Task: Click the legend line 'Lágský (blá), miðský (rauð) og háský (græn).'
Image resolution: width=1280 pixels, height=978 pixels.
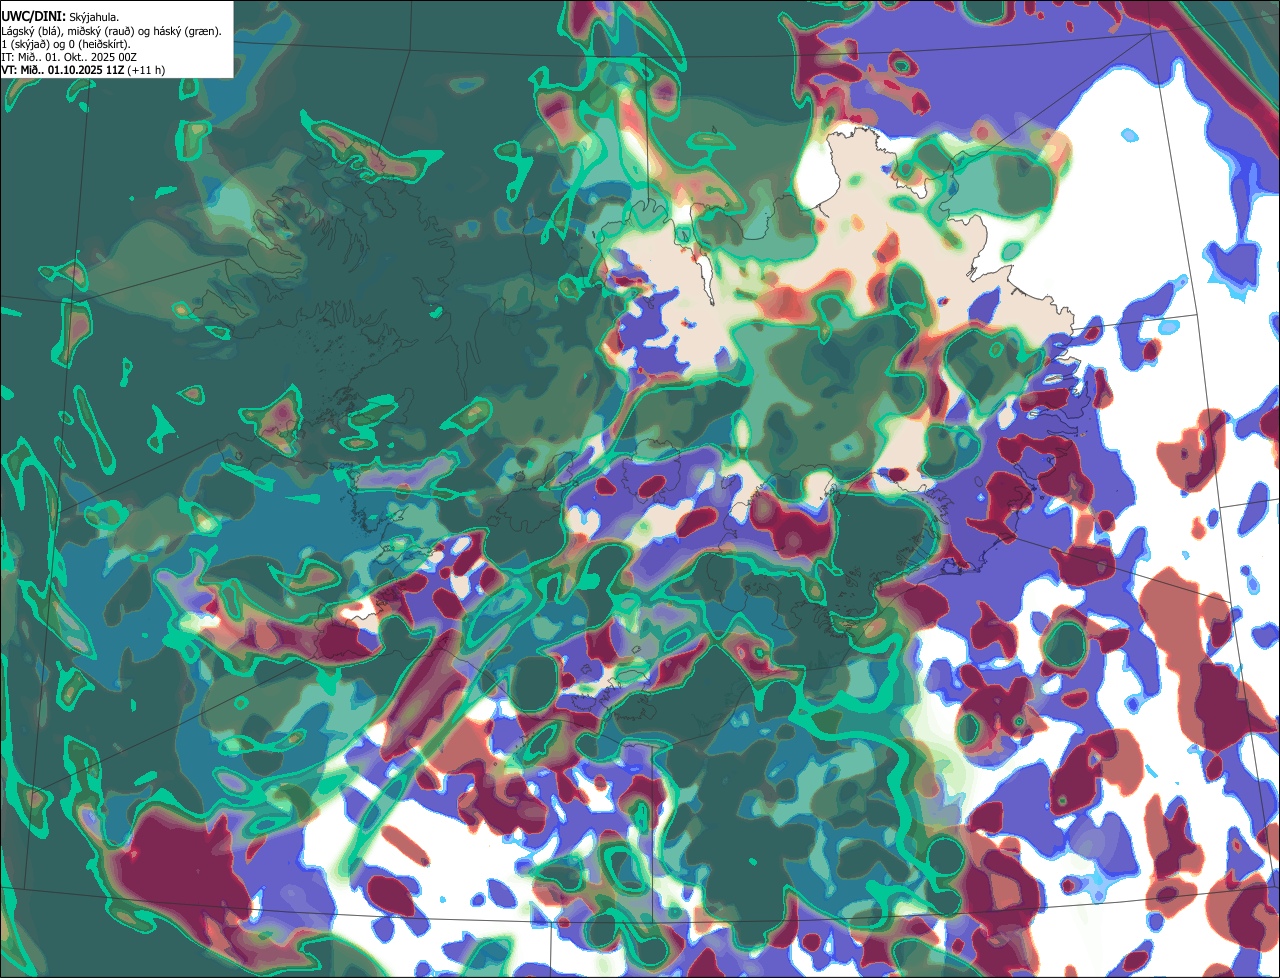Action: (112, 31)
